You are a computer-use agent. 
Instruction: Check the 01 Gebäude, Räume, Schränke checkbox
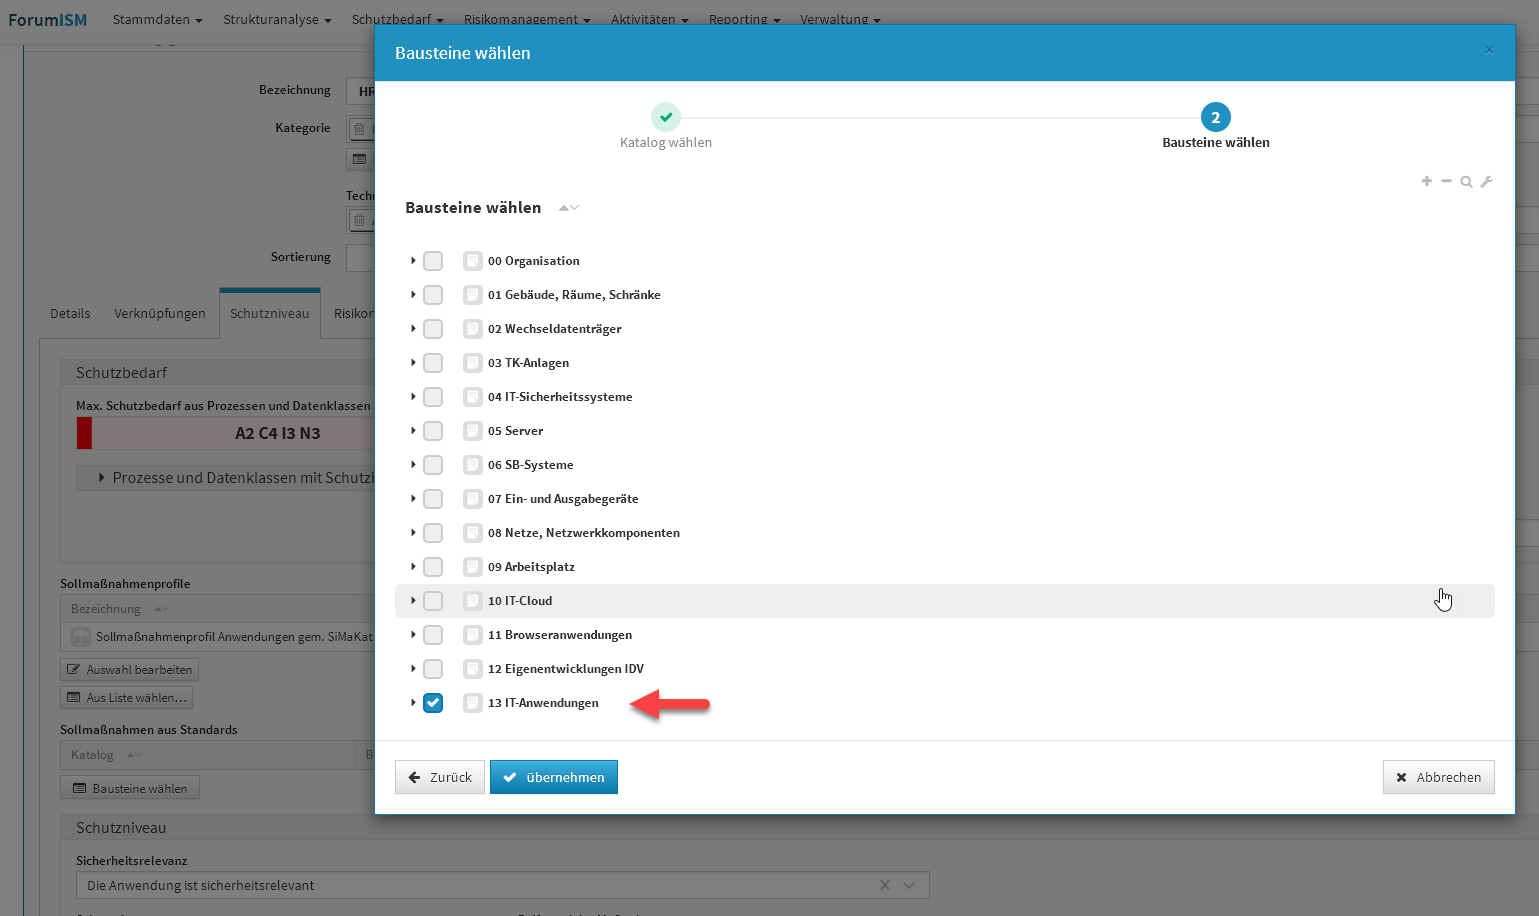click(433, 295)
